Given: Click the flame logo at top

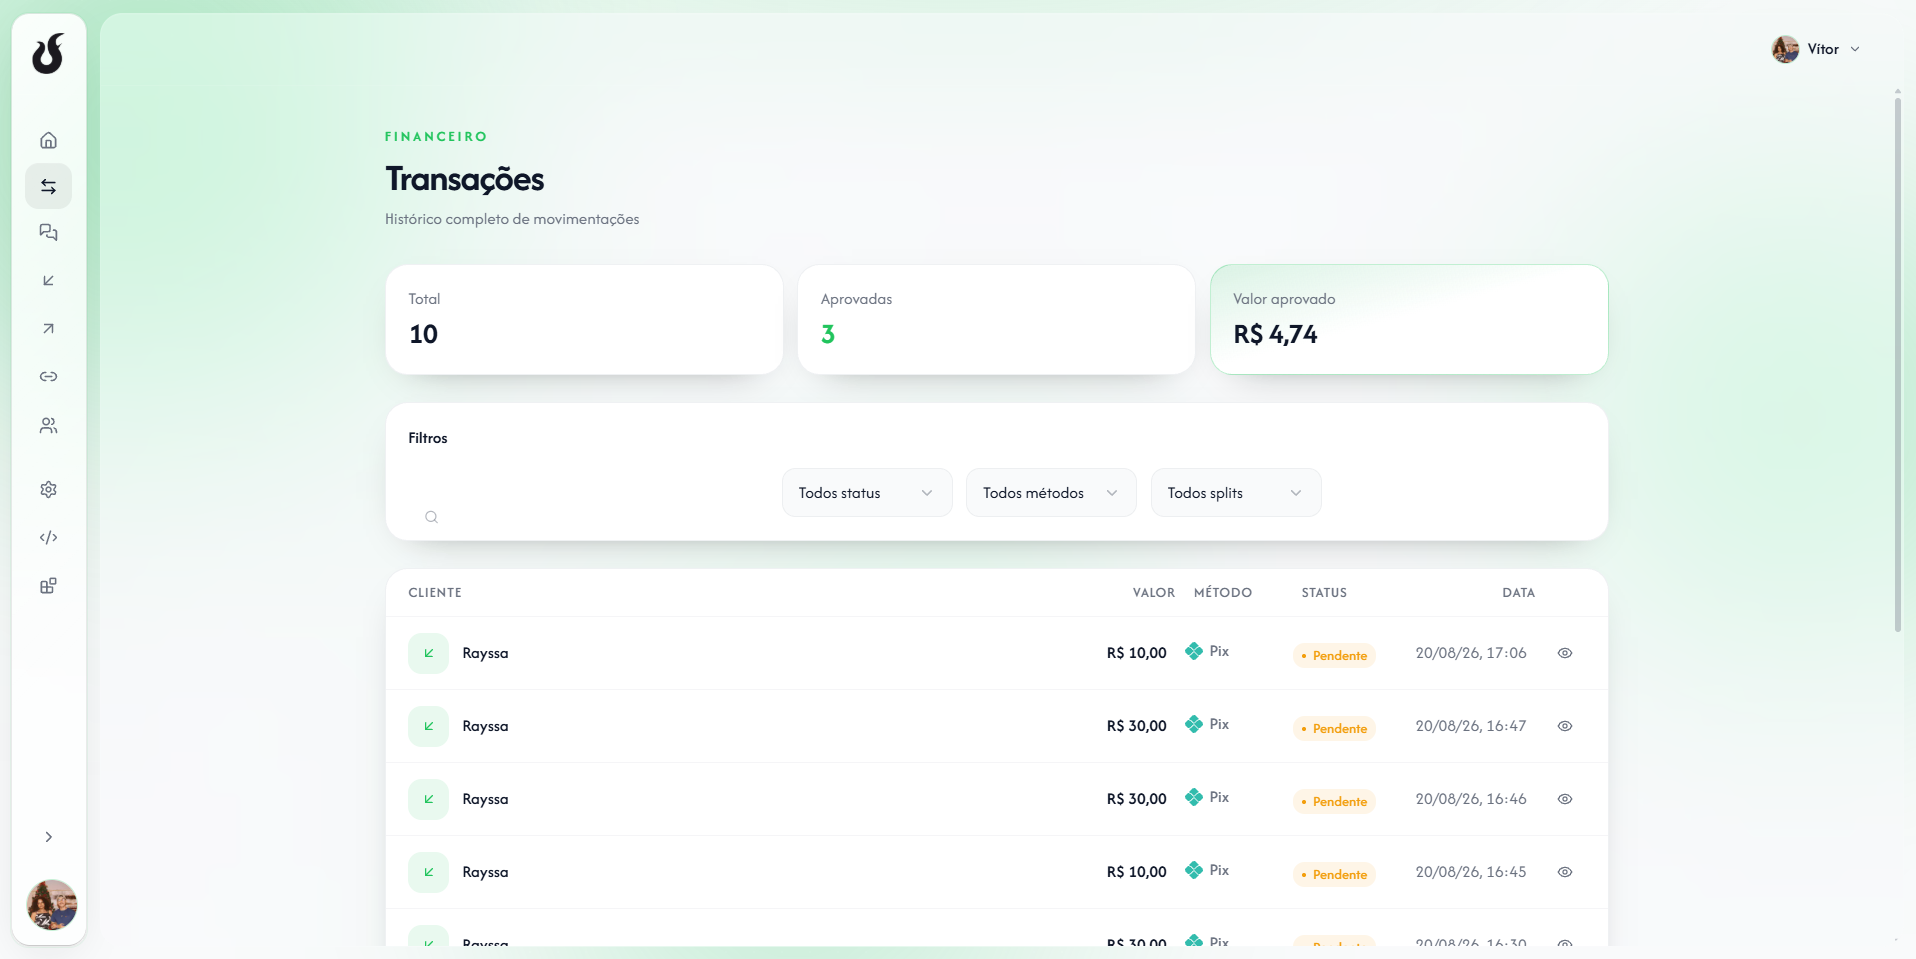Looking at the screenshot, I should tap(48, 54).
